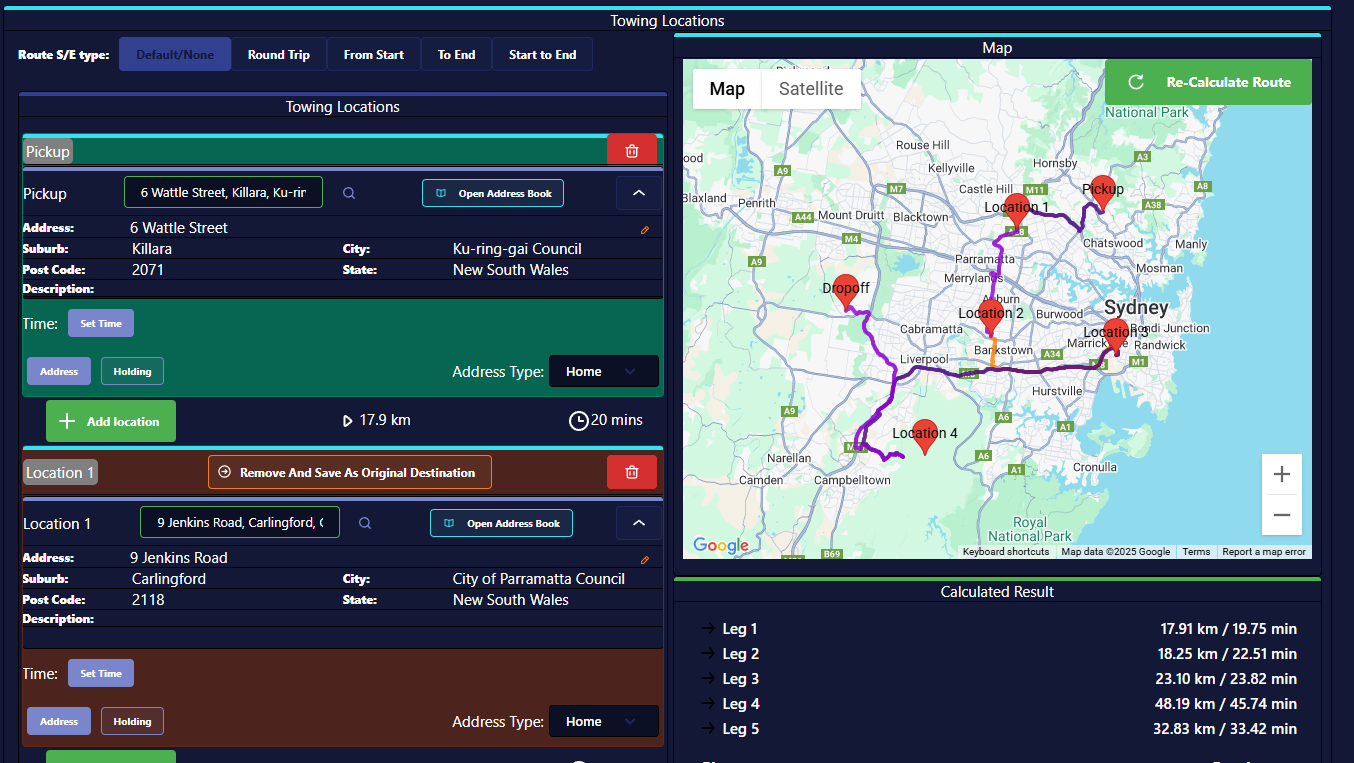Click the Pickup address input field
1354x763 pixels.
coord(222,192)
